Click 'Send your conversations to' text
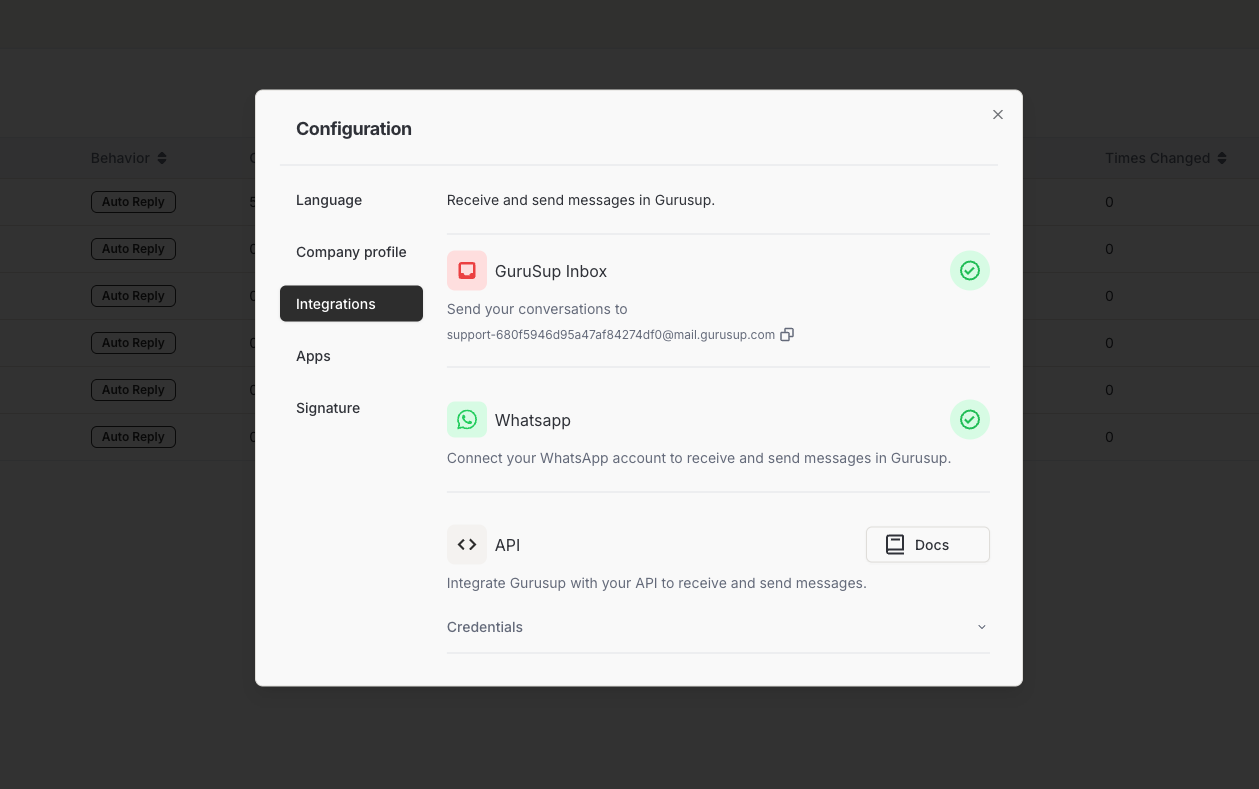Viewport: 1259px width, 789px height. click(537, 309)
